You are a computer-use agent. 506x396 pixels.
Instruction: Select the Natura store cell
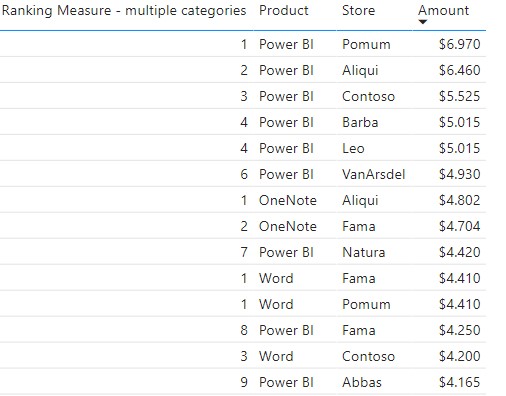(x=363, y=252)
